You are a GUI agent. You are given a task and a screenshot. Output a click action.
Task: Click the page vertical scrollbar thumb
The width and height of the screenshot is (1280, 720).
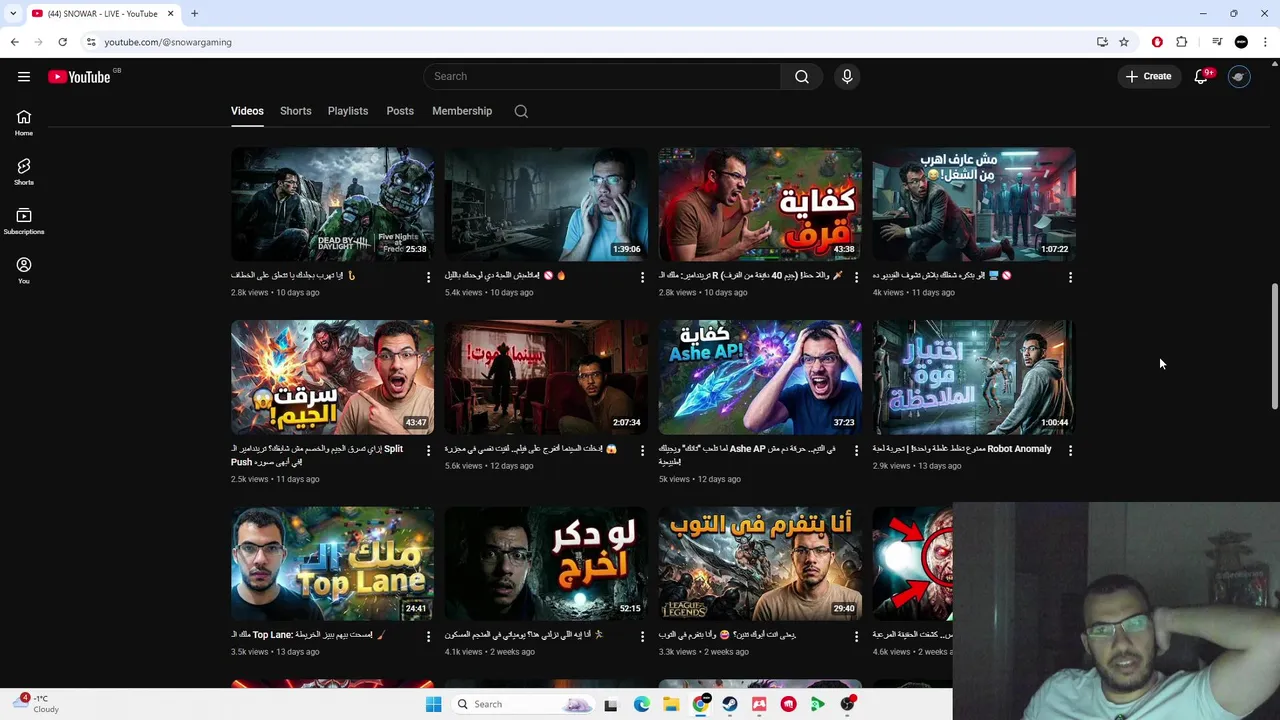(1274, 346)
